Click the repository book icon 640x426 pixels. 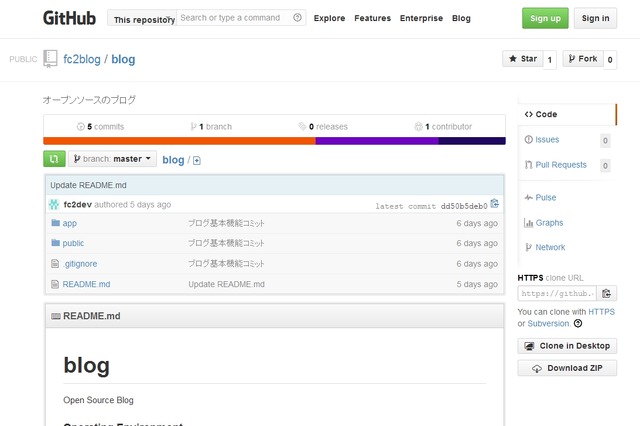coord(50,59)
